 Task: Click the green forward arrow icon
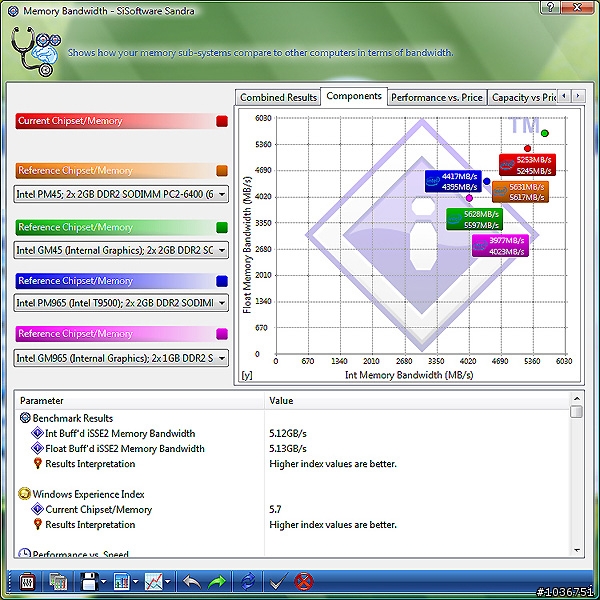(217, 582)
